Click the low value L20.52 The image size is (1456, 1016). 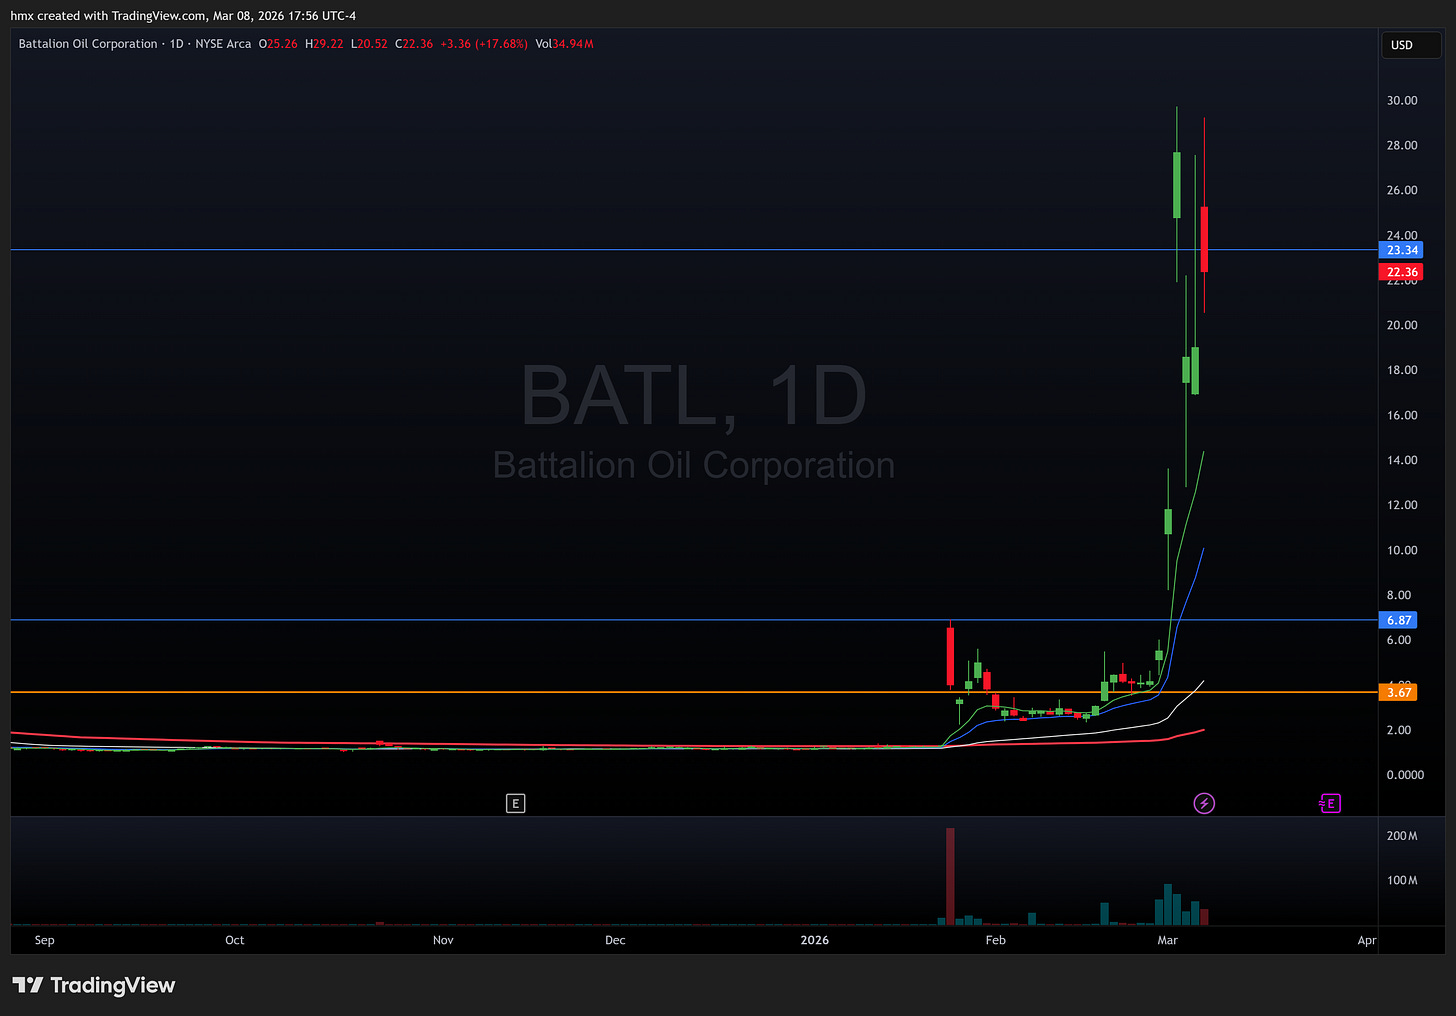click(369, 44)
